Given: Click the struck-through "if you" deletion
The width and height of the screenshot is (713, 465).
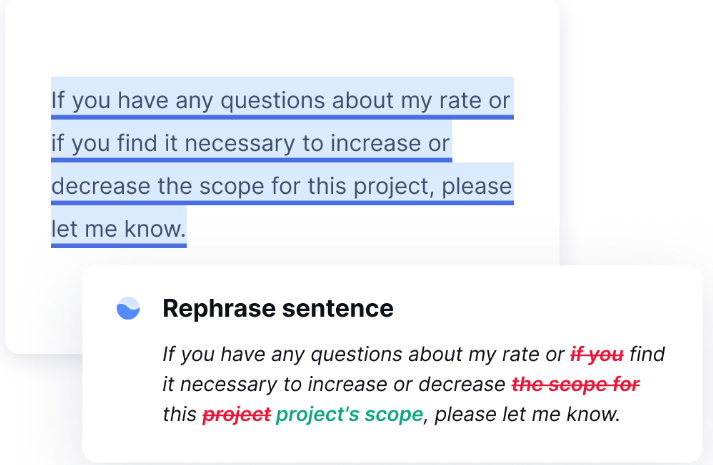Looking at the screenshot, I should click(x=597, y=354).
